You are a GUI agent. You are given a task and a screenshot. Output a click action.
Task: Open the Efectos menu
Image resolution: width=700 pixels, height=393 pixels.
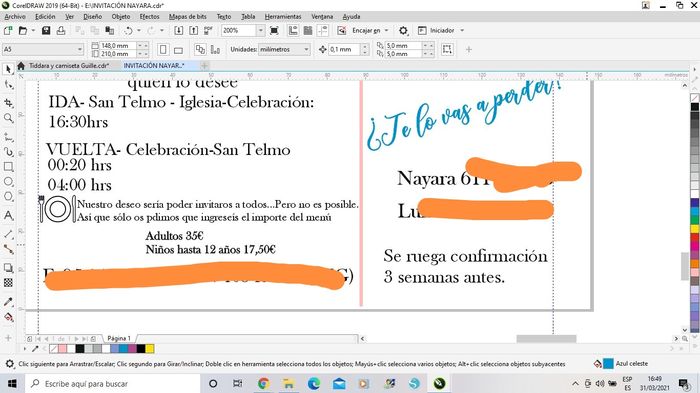[x=149, y=17]
